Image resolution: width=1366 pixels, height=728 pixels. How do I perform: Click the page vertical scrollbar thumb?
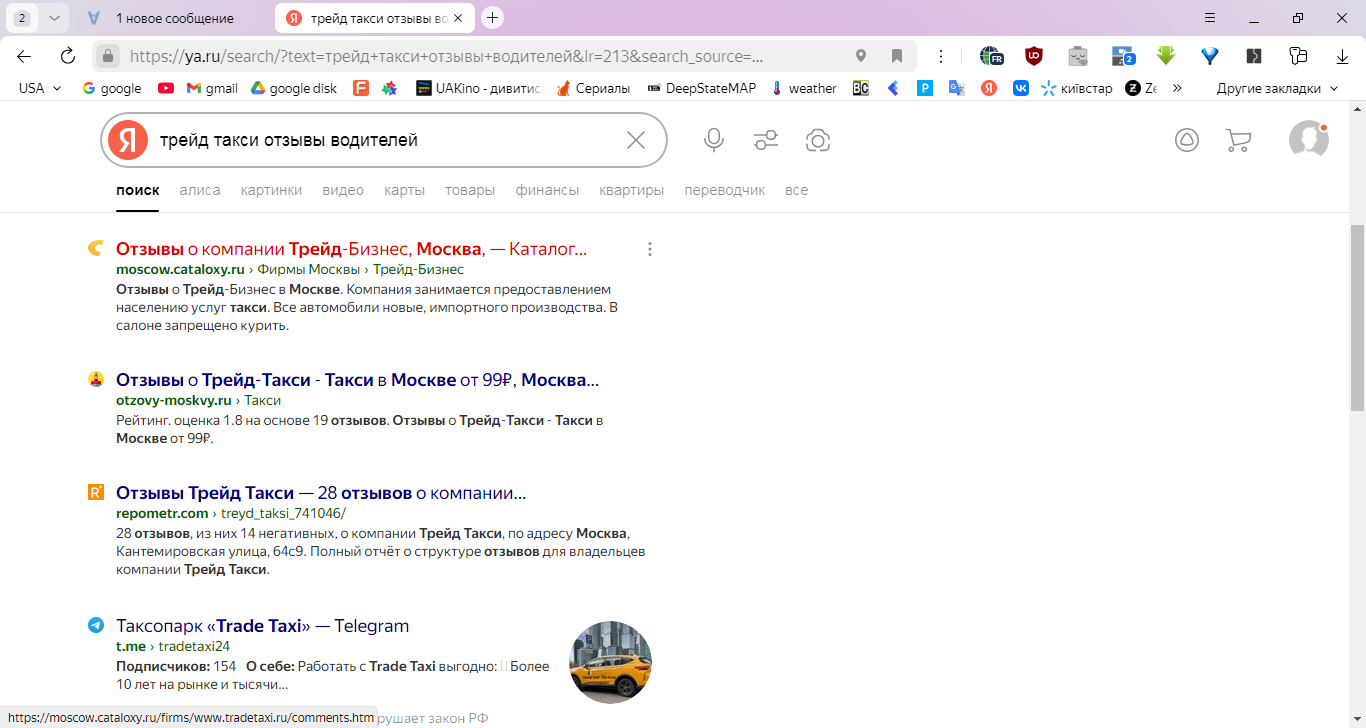[x=1357, y=318]
